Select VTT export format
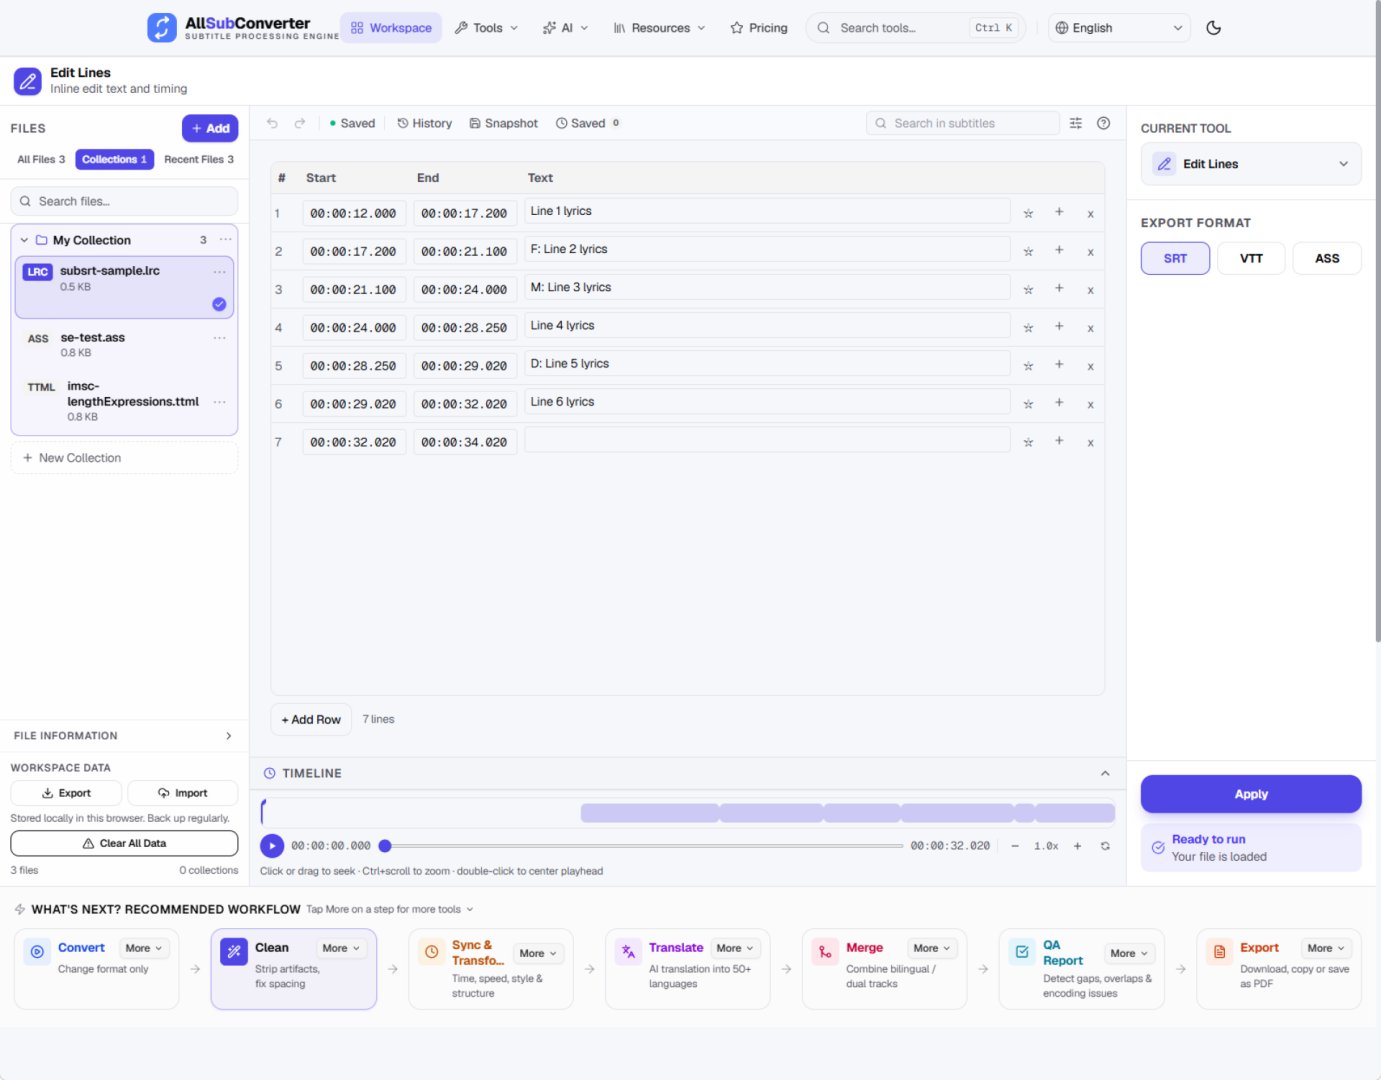This screenshot has width=1381, height=1080. (1251, 258)
